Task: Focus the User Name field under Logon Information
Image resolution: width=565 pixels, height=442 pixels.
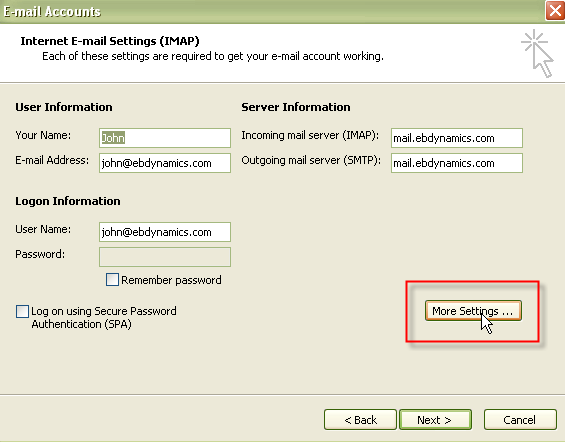Action: 165,232
